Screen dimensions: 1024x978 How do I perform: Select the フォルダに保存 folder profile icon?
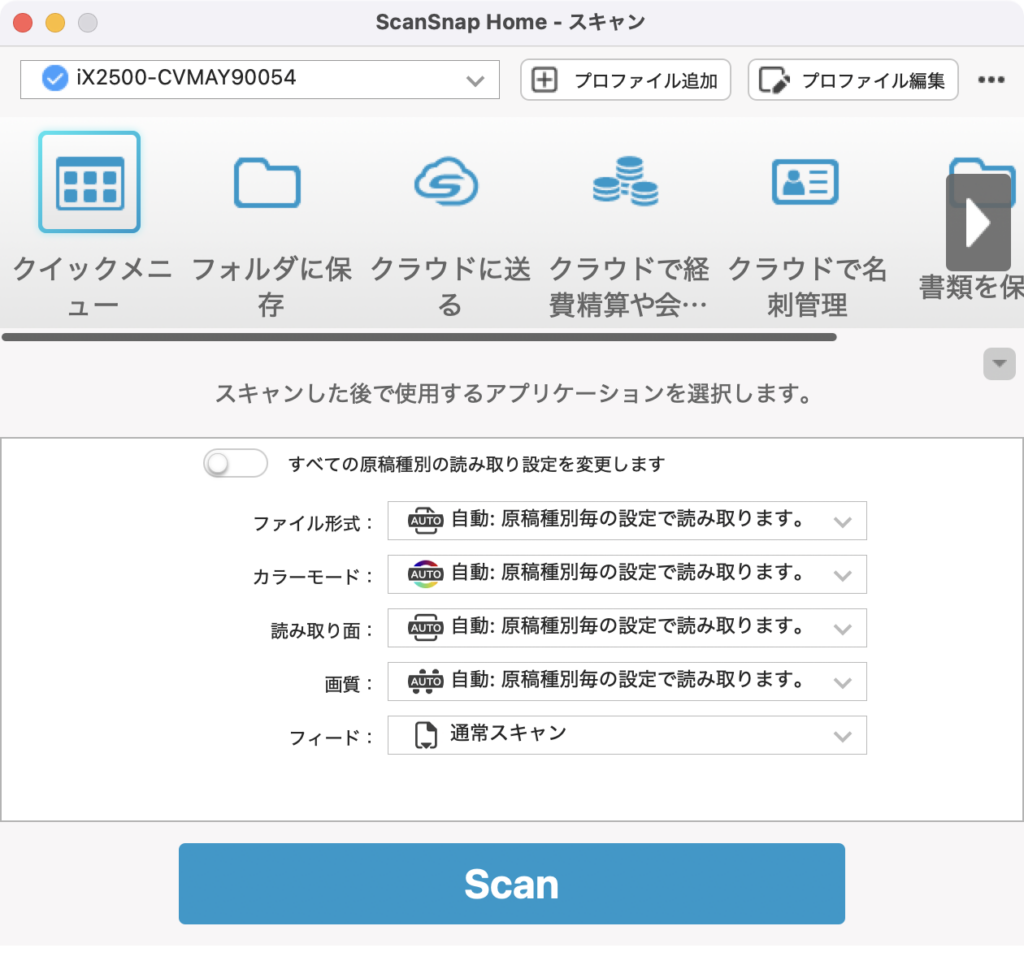coord(267,182)
